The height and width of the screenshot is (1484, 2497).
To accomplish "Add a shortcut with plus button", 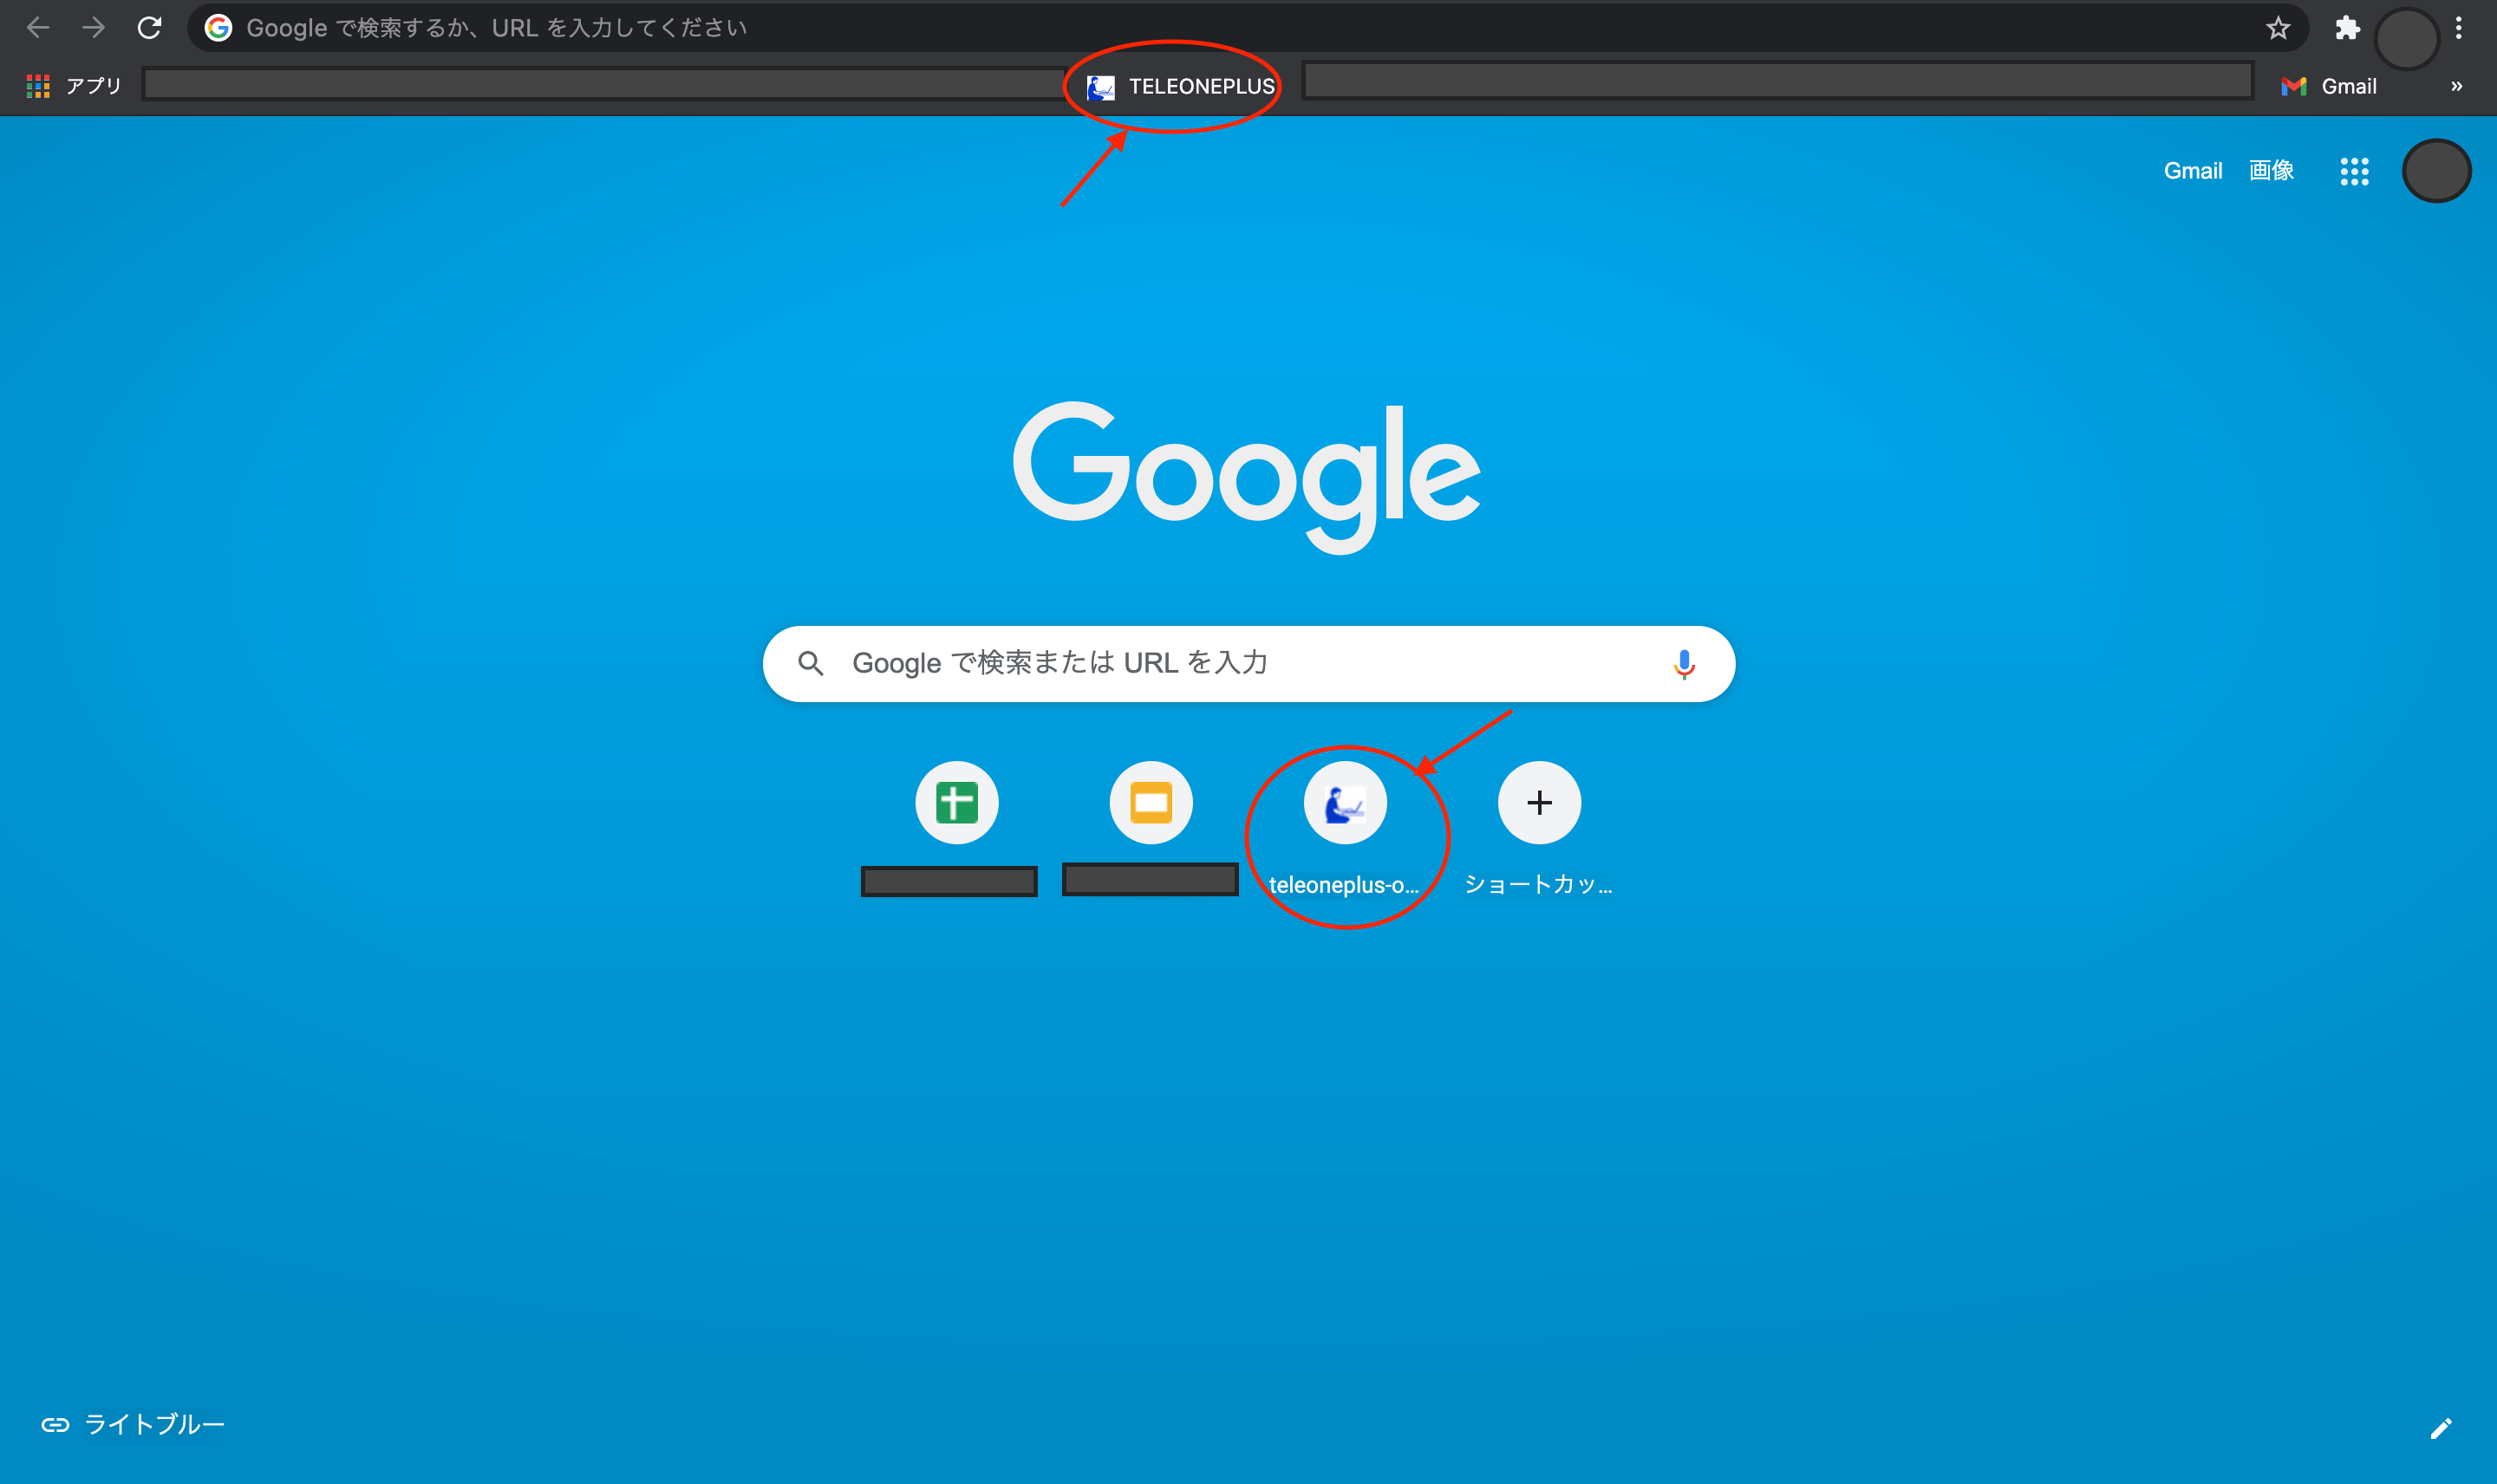I will click(x=1539, y=803).
